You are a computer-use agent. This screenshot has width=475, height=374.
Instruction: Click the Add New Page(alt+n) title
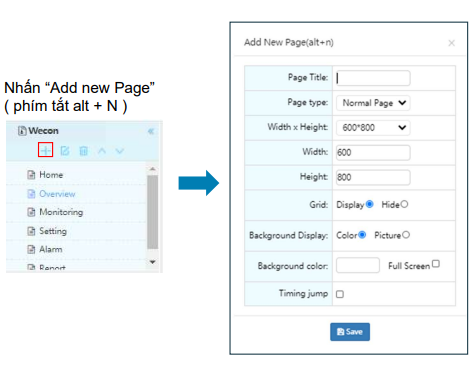point(289,42)
